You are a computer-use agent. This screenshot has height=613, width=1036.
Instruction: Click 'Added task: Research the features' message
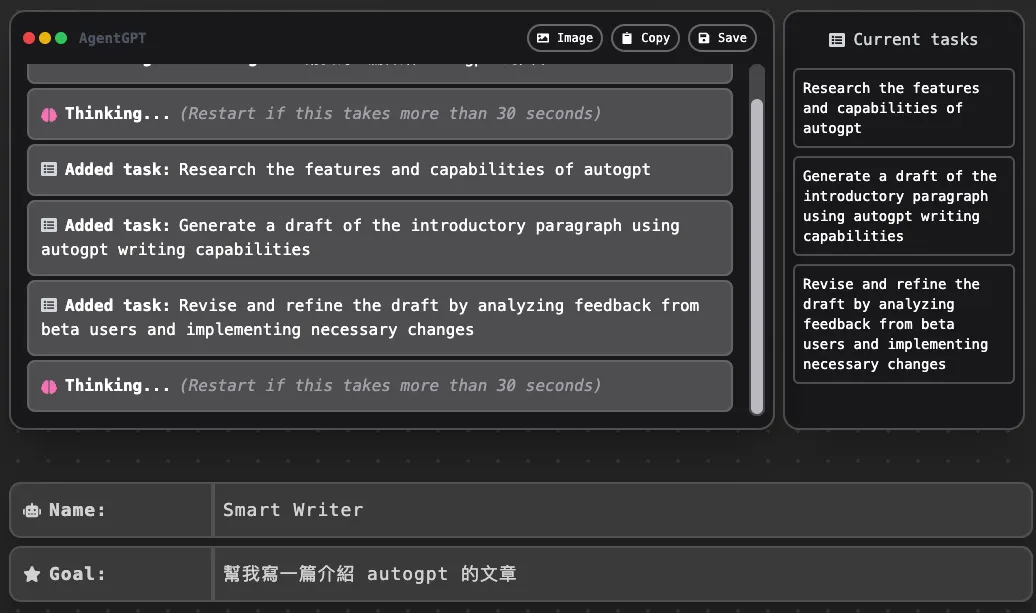point(380,170)
